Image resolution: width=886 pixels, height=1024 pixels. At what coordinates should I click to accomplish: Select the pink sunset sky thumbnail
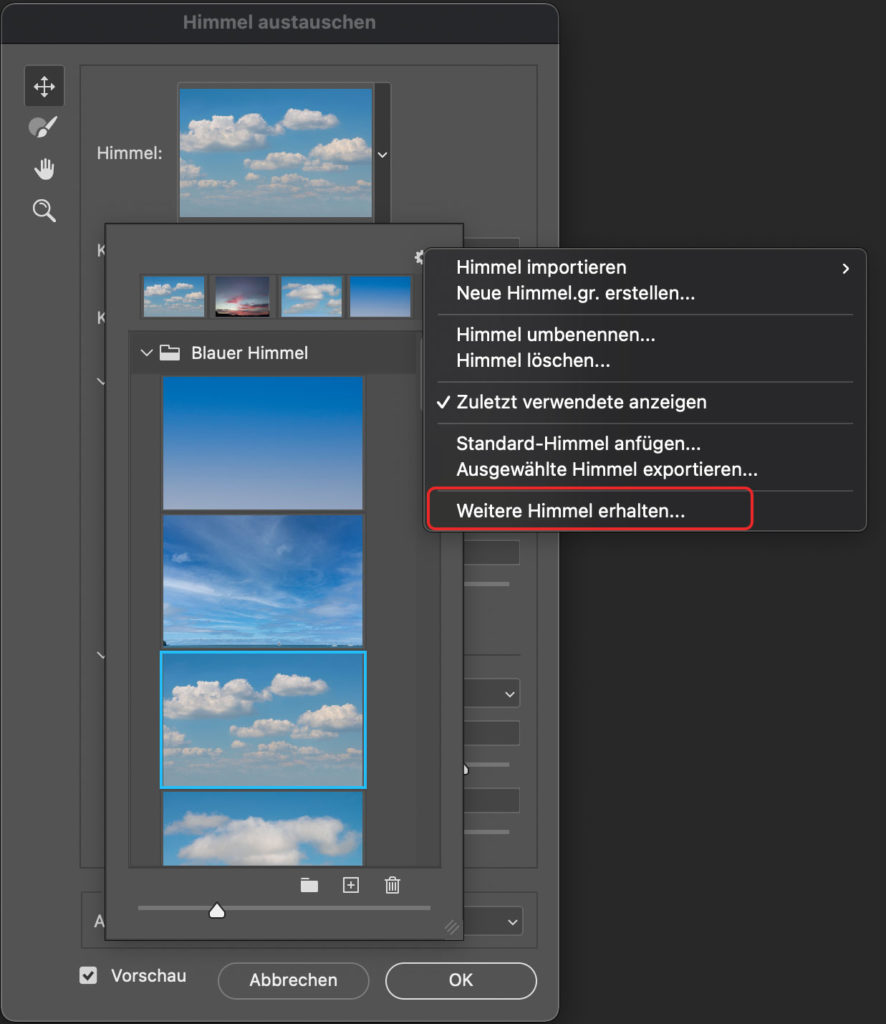point(241,296)
